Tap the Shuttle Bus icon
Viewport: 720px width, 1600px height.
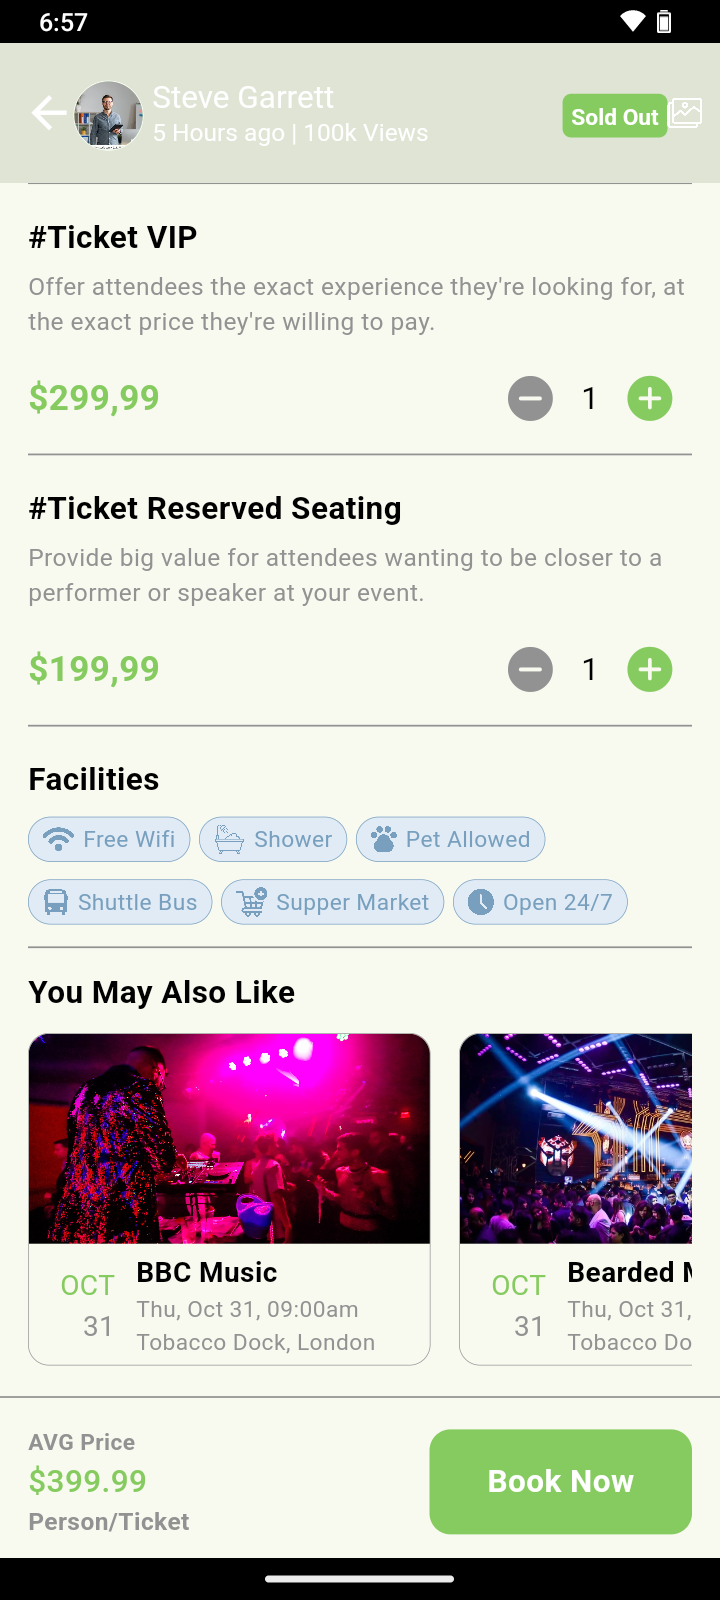tap(56, 902)
